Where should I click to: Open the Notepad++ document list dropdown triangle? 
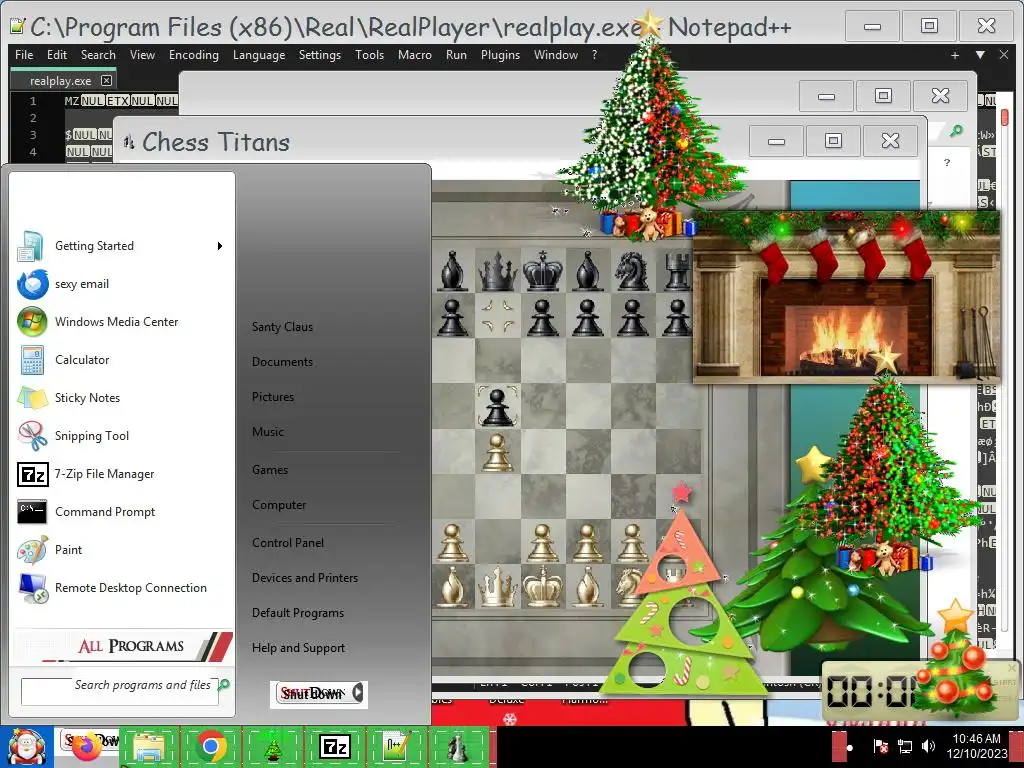point(980,56)
